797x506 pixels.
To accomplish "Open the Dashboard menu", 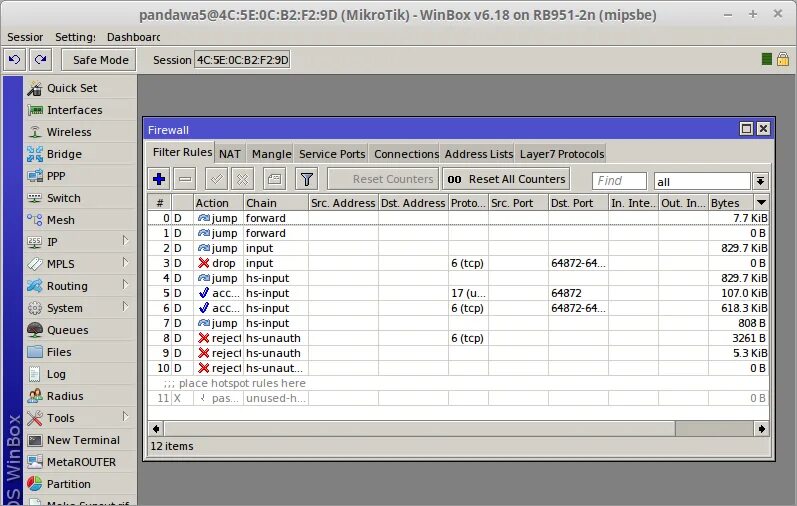I will [x=133, y=37].
